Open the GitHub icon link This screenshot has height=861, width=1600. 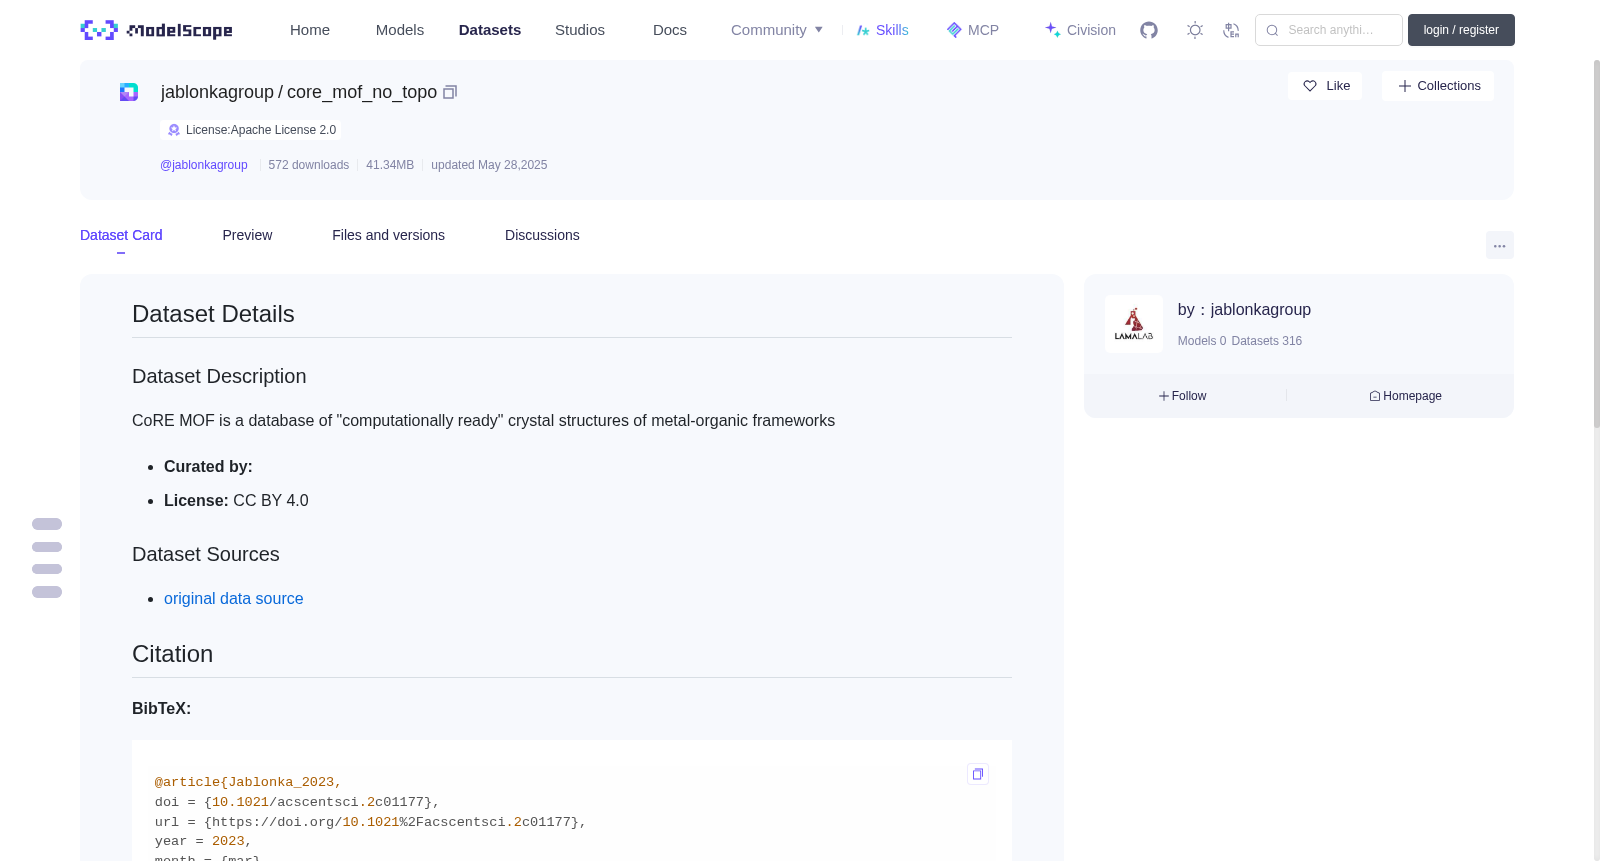(1149, 30)
